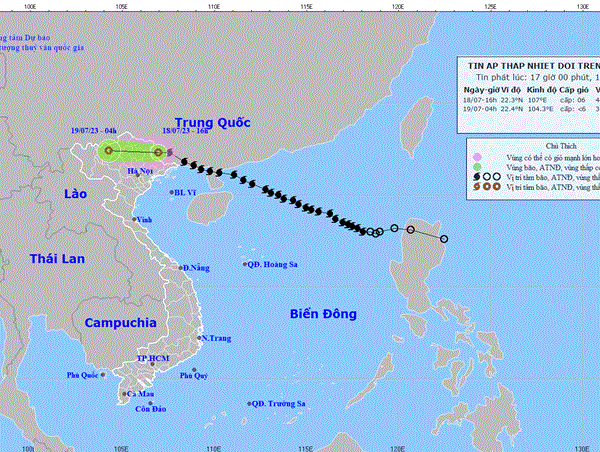Click the storm center marker at 18/07/23 16h
The image size is (600, 452).
158,153
